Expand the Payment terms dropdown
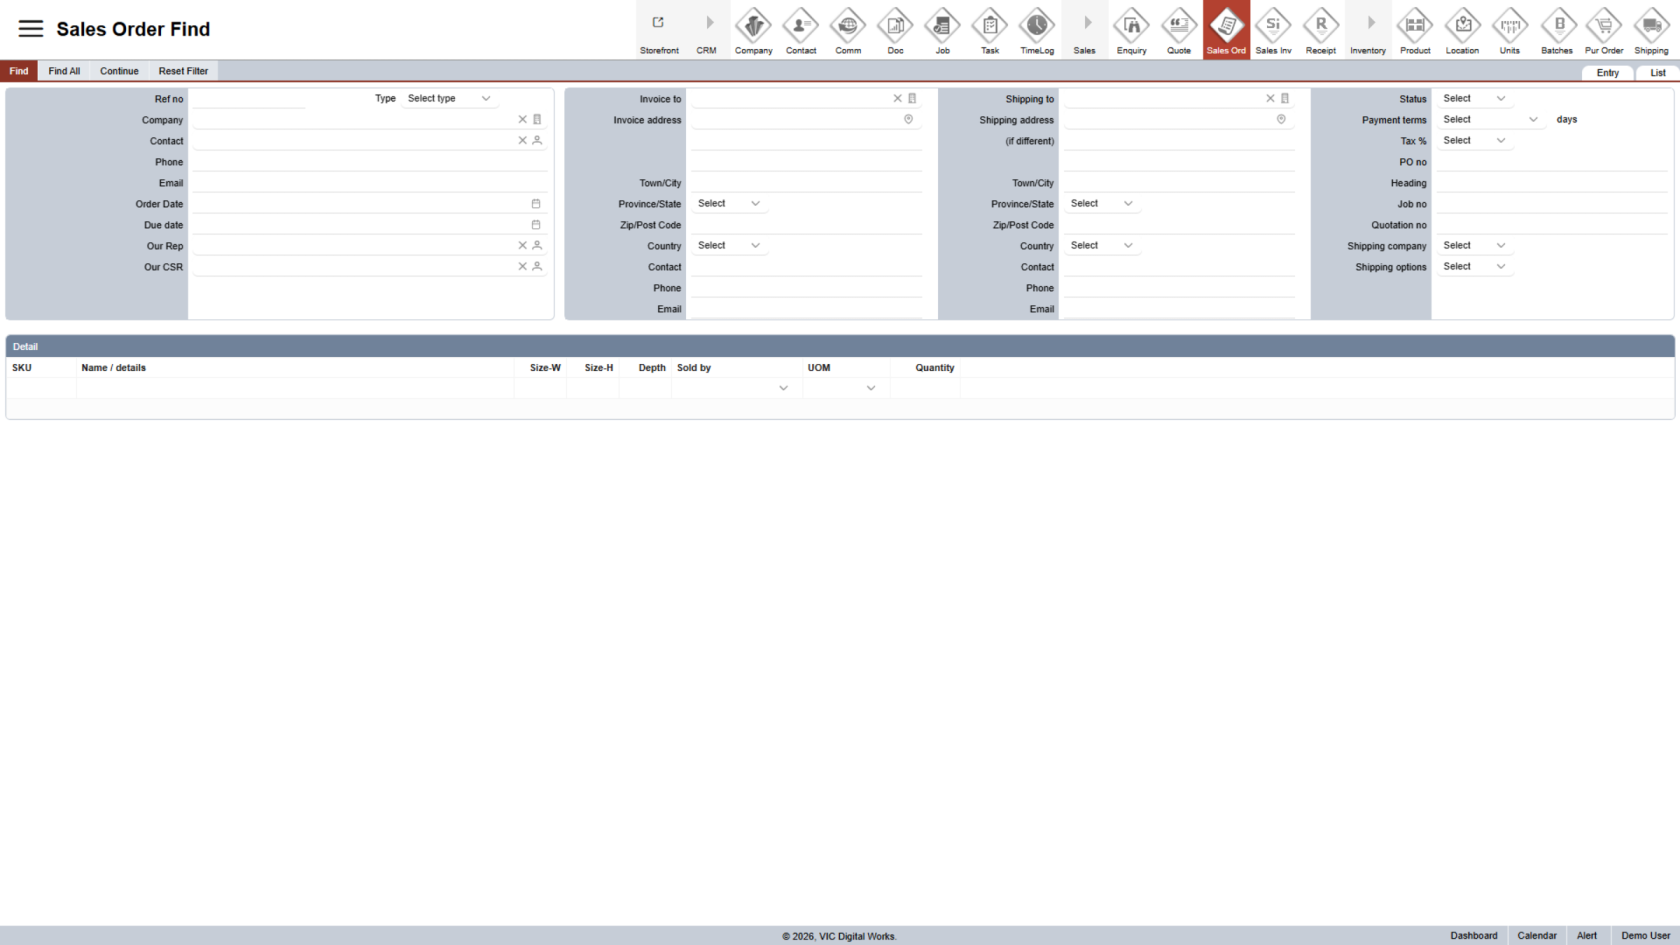1680x945 pixels. 1490,120
